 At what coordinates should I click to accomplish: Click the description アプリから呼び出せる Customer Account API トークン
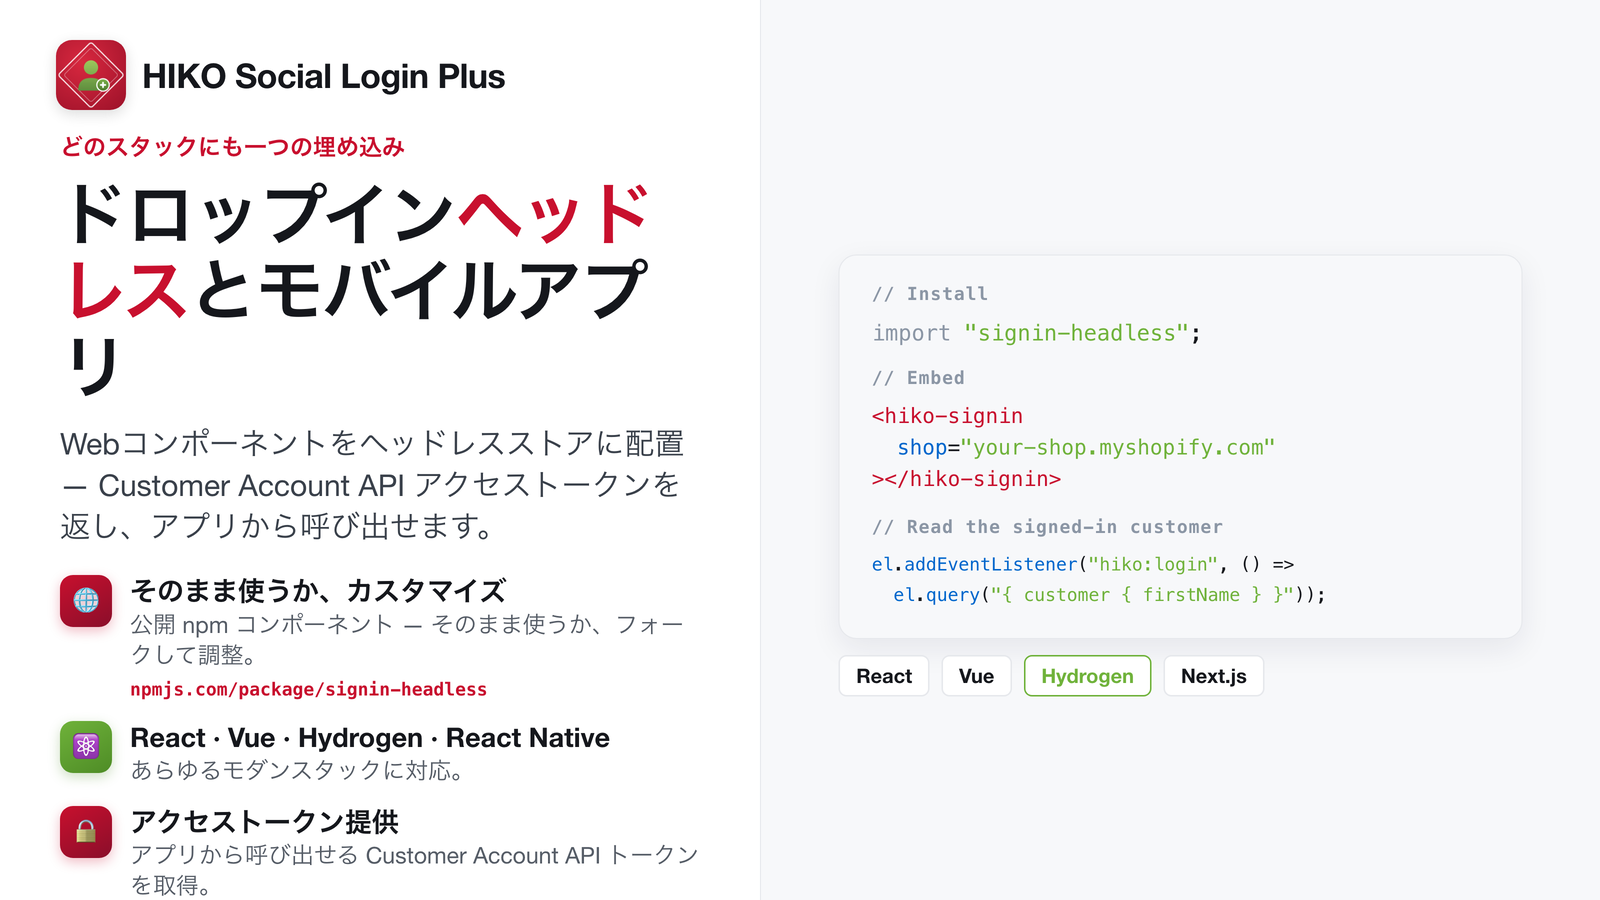coord(414,870)
